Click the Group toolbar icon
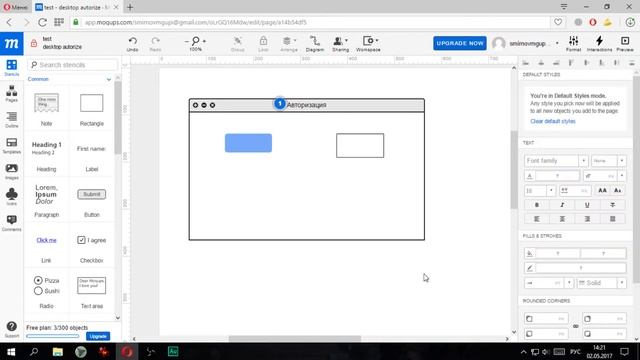The height and width of the screenshot is (360, 640). point(238,43)
